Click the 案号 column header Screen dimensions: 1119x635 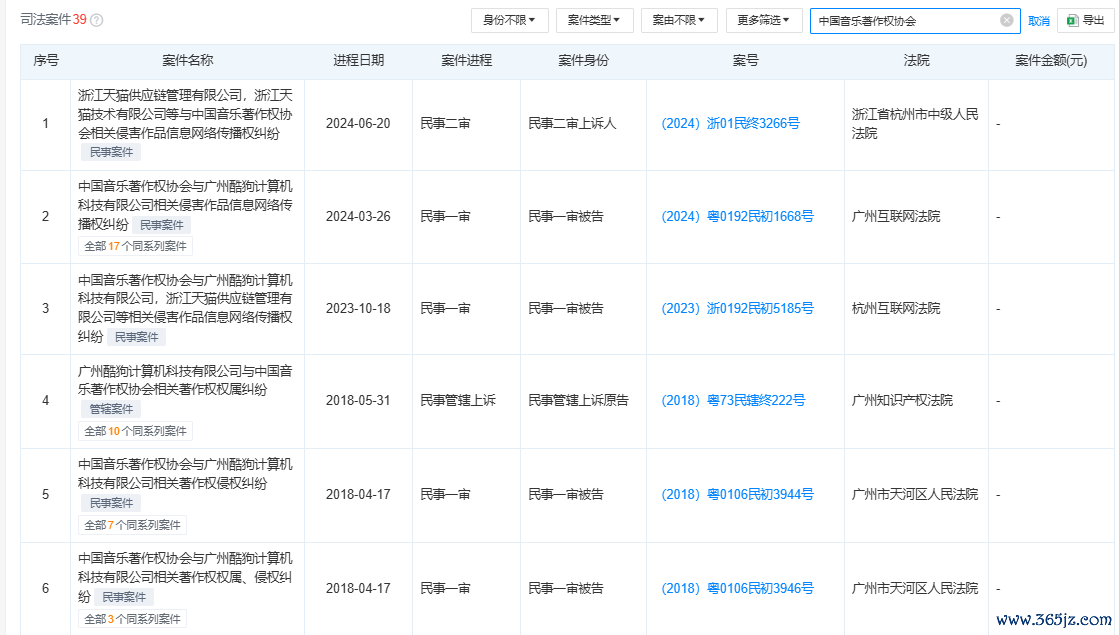745,61
